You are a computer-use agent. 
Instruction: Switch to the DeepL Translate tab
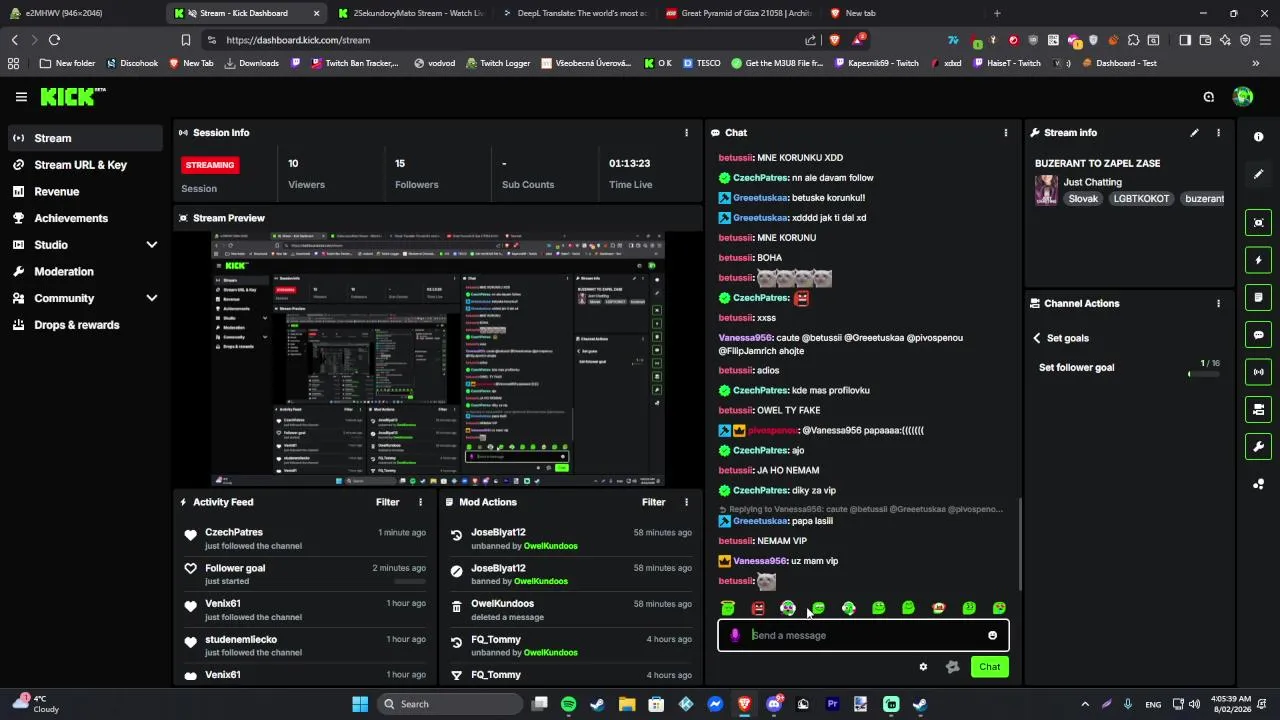[573, 13]
